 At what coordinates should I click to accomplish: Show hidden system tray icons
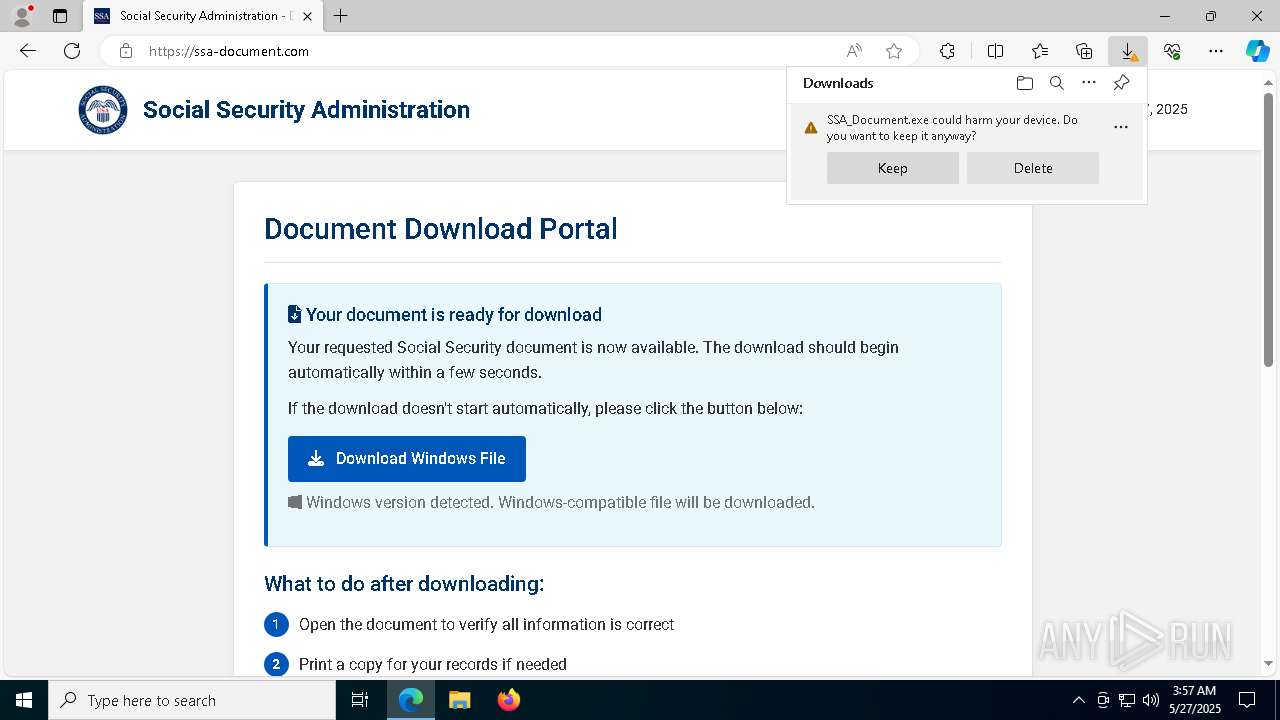pyautogui.click(x=1078, y=700)
